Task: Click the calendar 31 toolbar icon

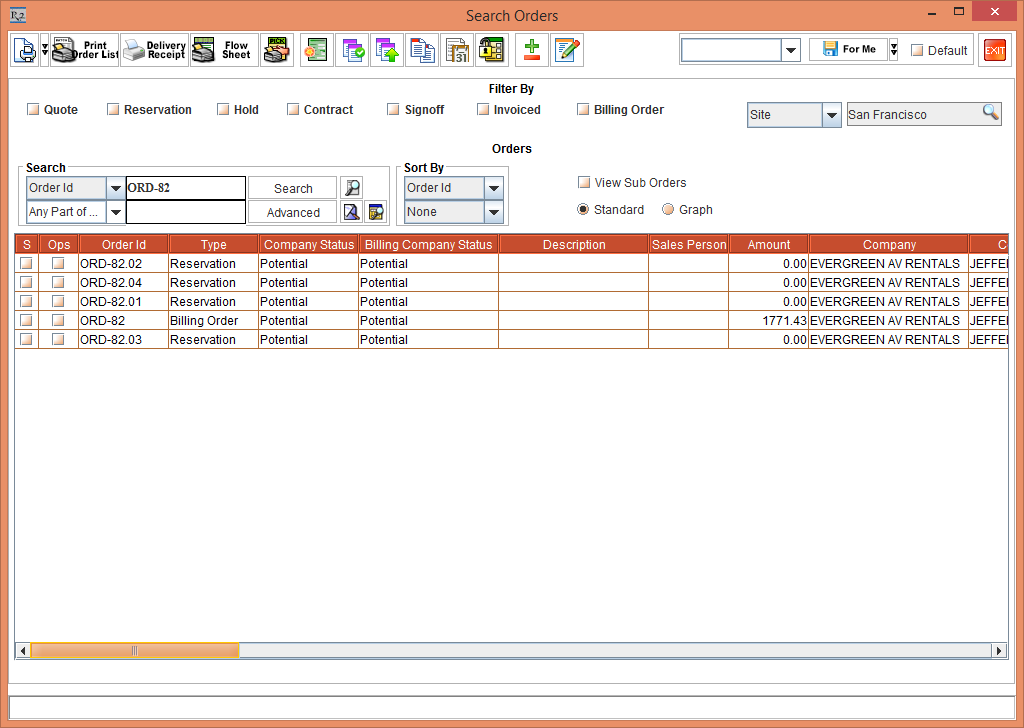Action: pos(457,50)
